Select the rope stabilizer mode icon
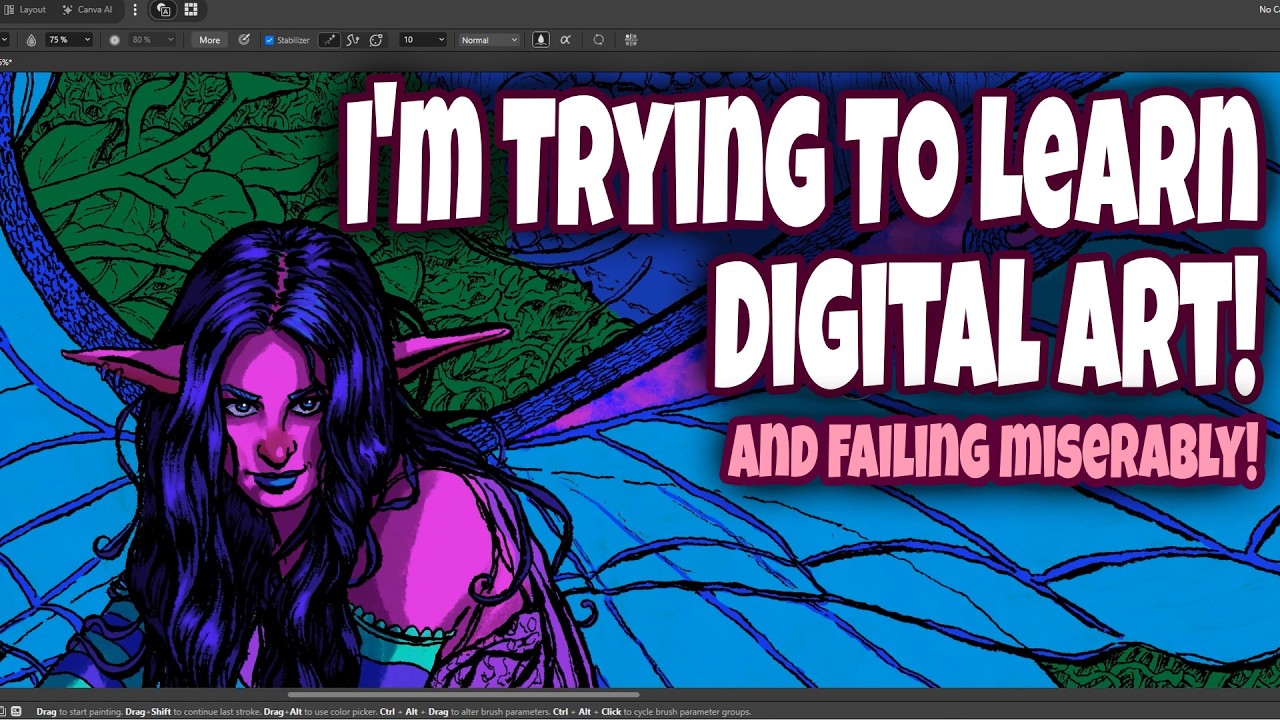 coord(329,40)
